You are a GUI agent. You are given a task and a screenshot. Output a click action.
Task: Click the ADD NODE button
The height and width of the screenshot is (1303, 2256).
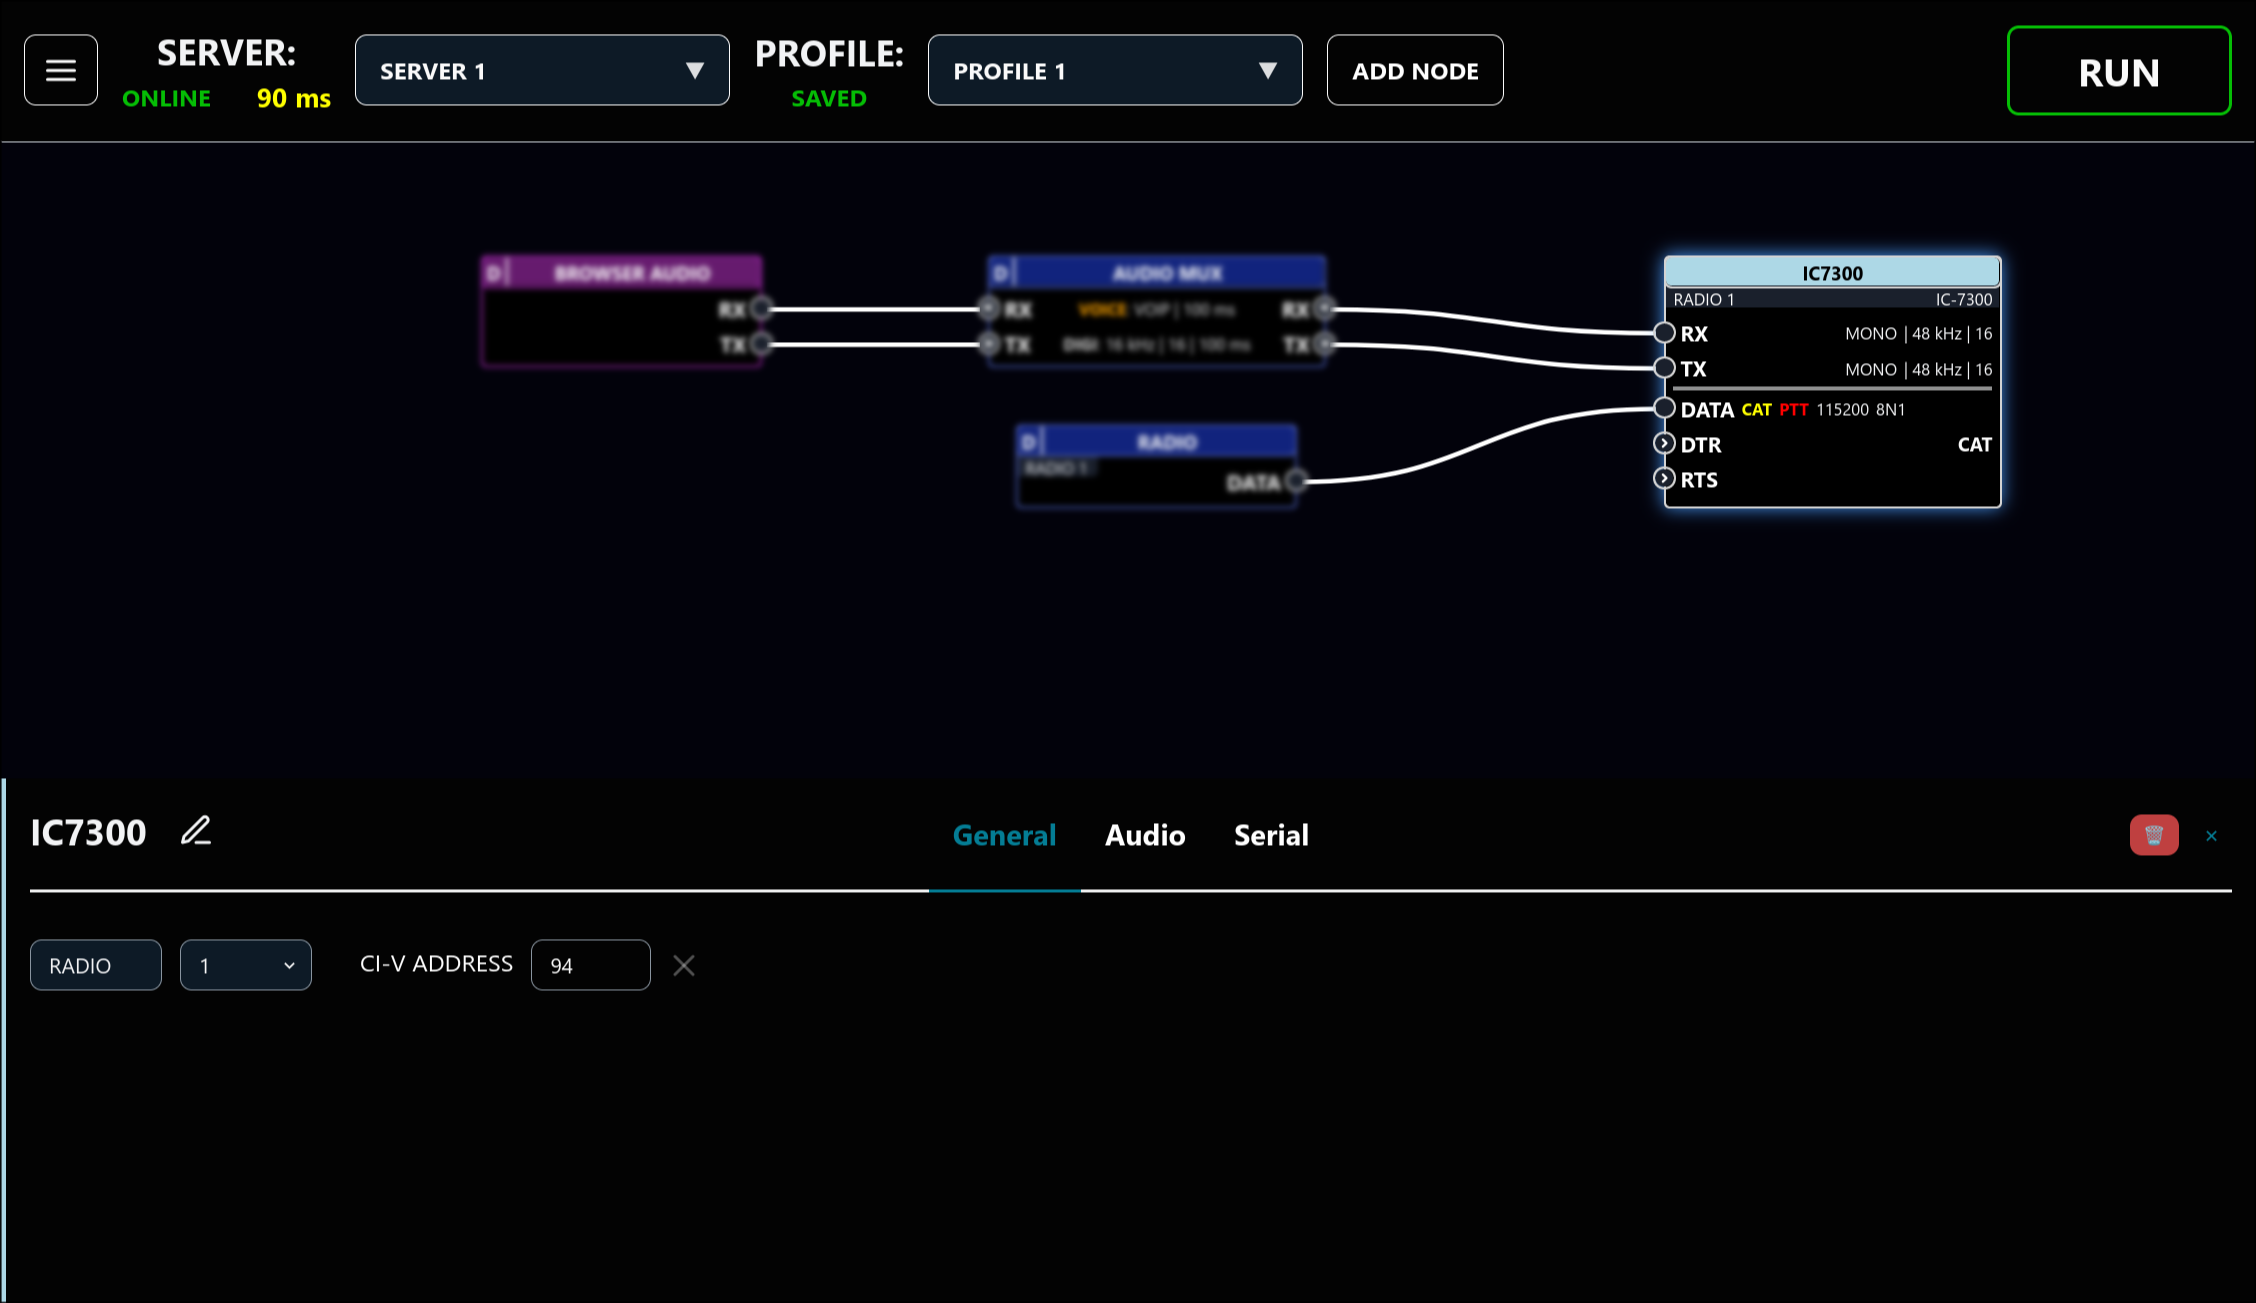[x=1415, y=70]
